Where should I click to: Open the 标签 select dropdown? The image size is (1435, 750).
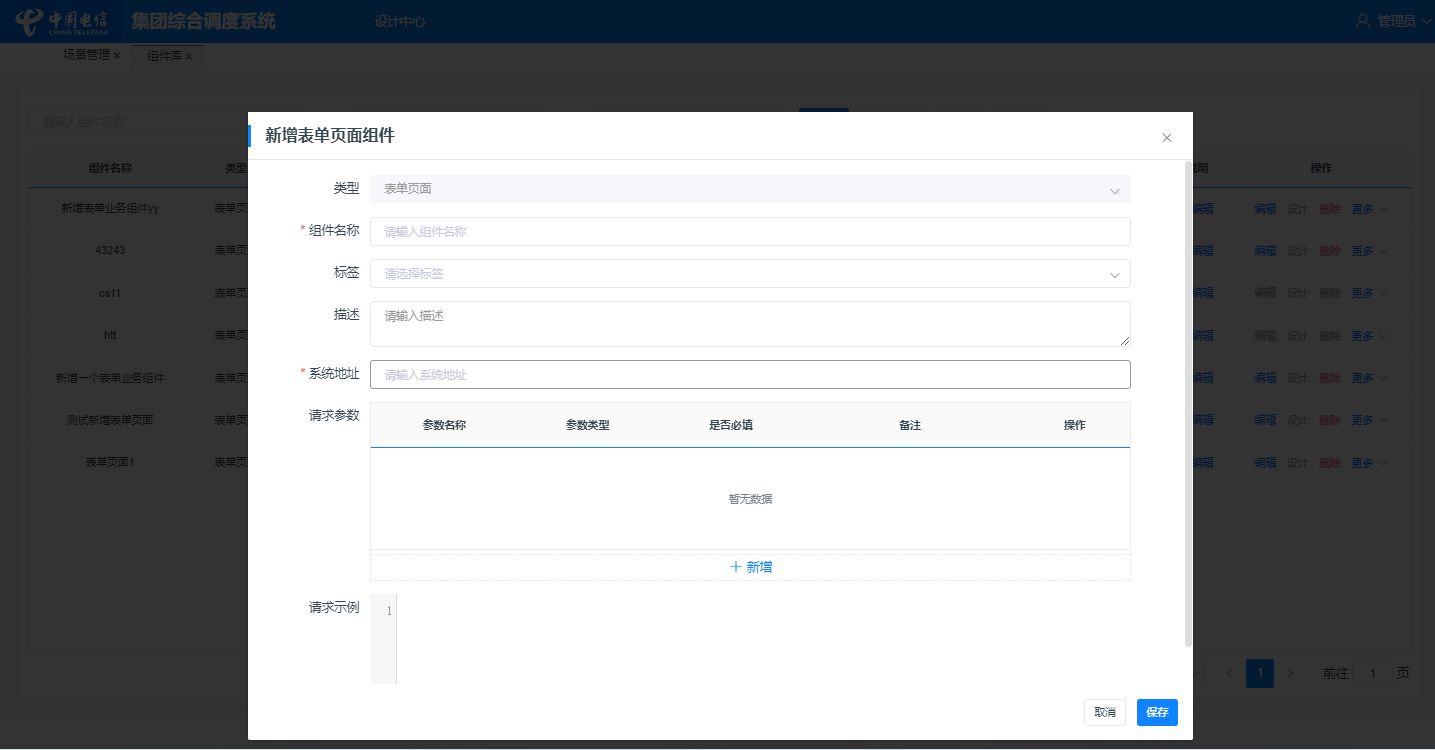[750, 273]
